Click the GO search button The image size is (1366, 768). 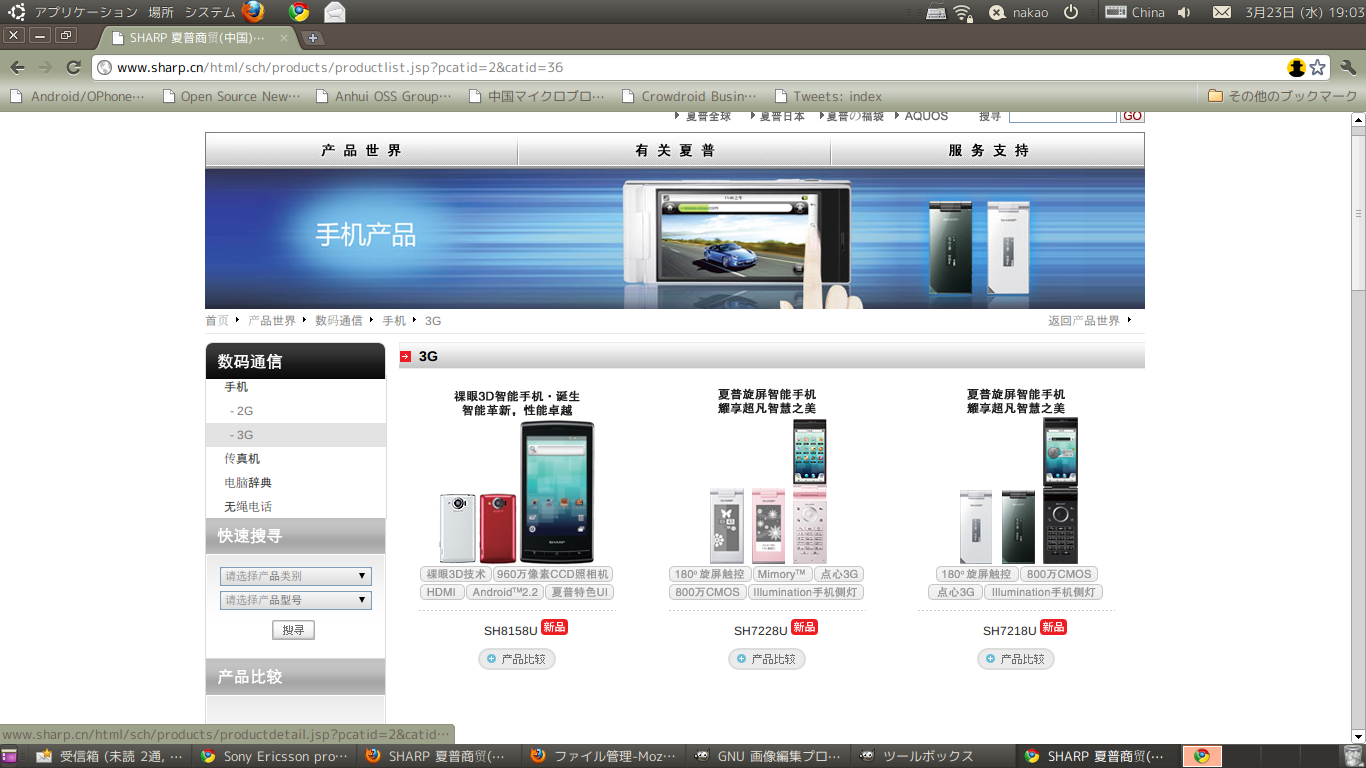pos(1132,116)
